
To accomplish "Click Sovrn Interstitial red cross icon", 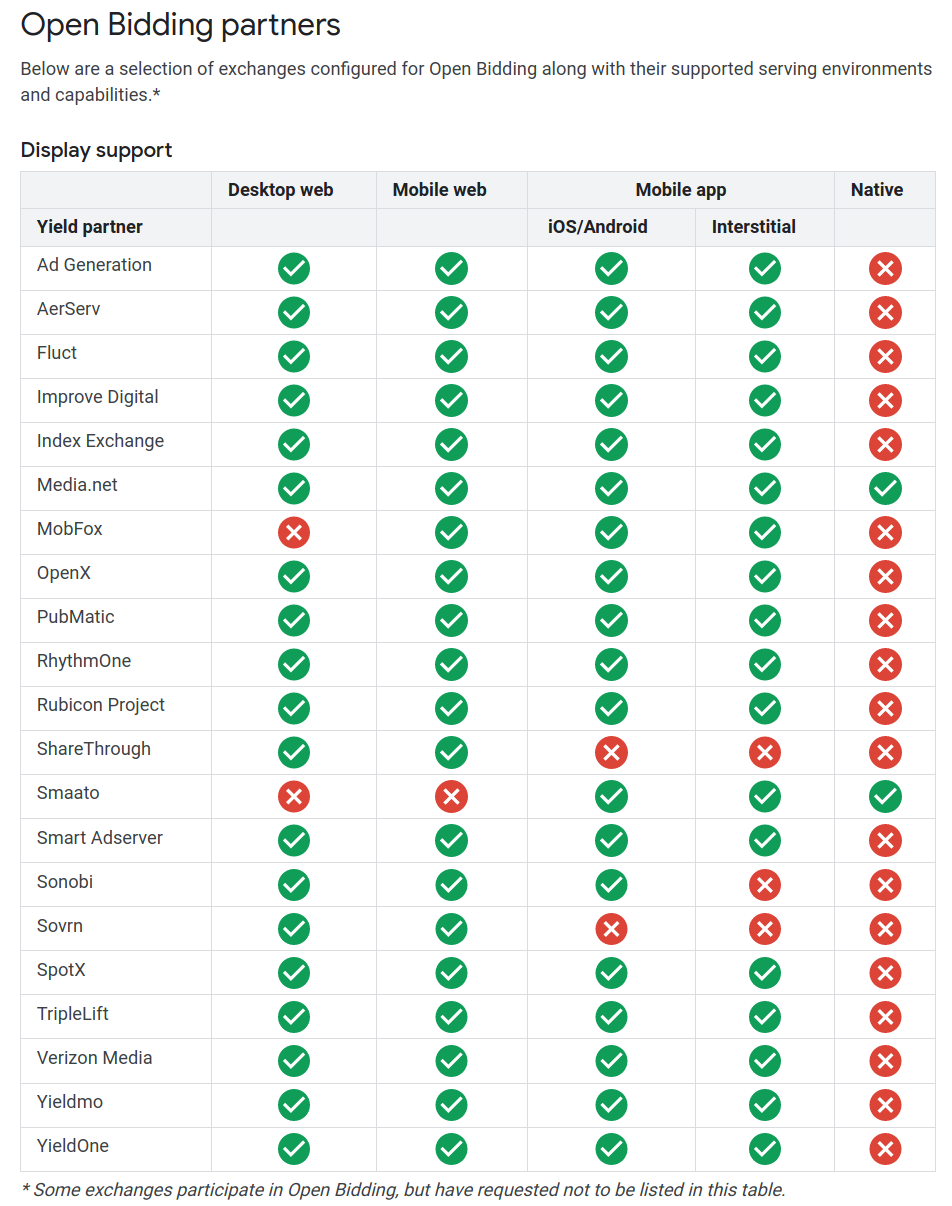I will click(765, 929).
